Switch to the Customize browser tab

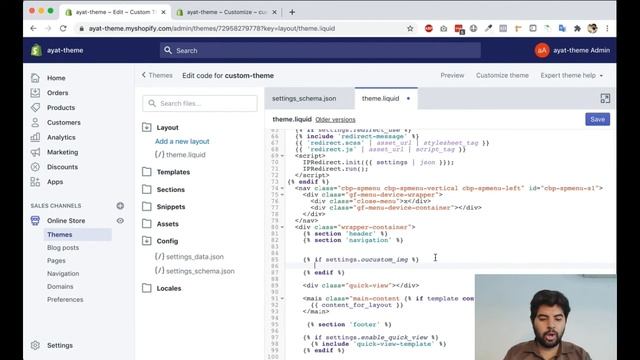[226, 12]
